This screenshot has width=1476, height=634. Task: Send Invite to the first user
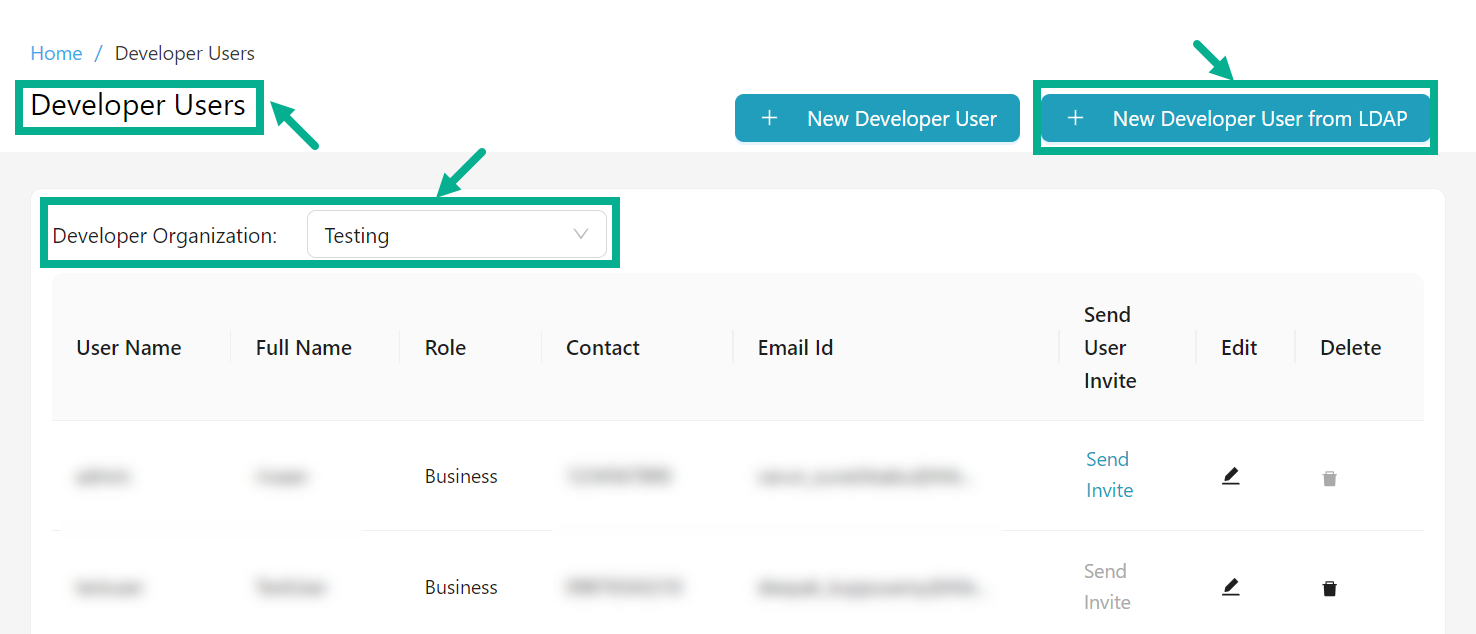1108,476
